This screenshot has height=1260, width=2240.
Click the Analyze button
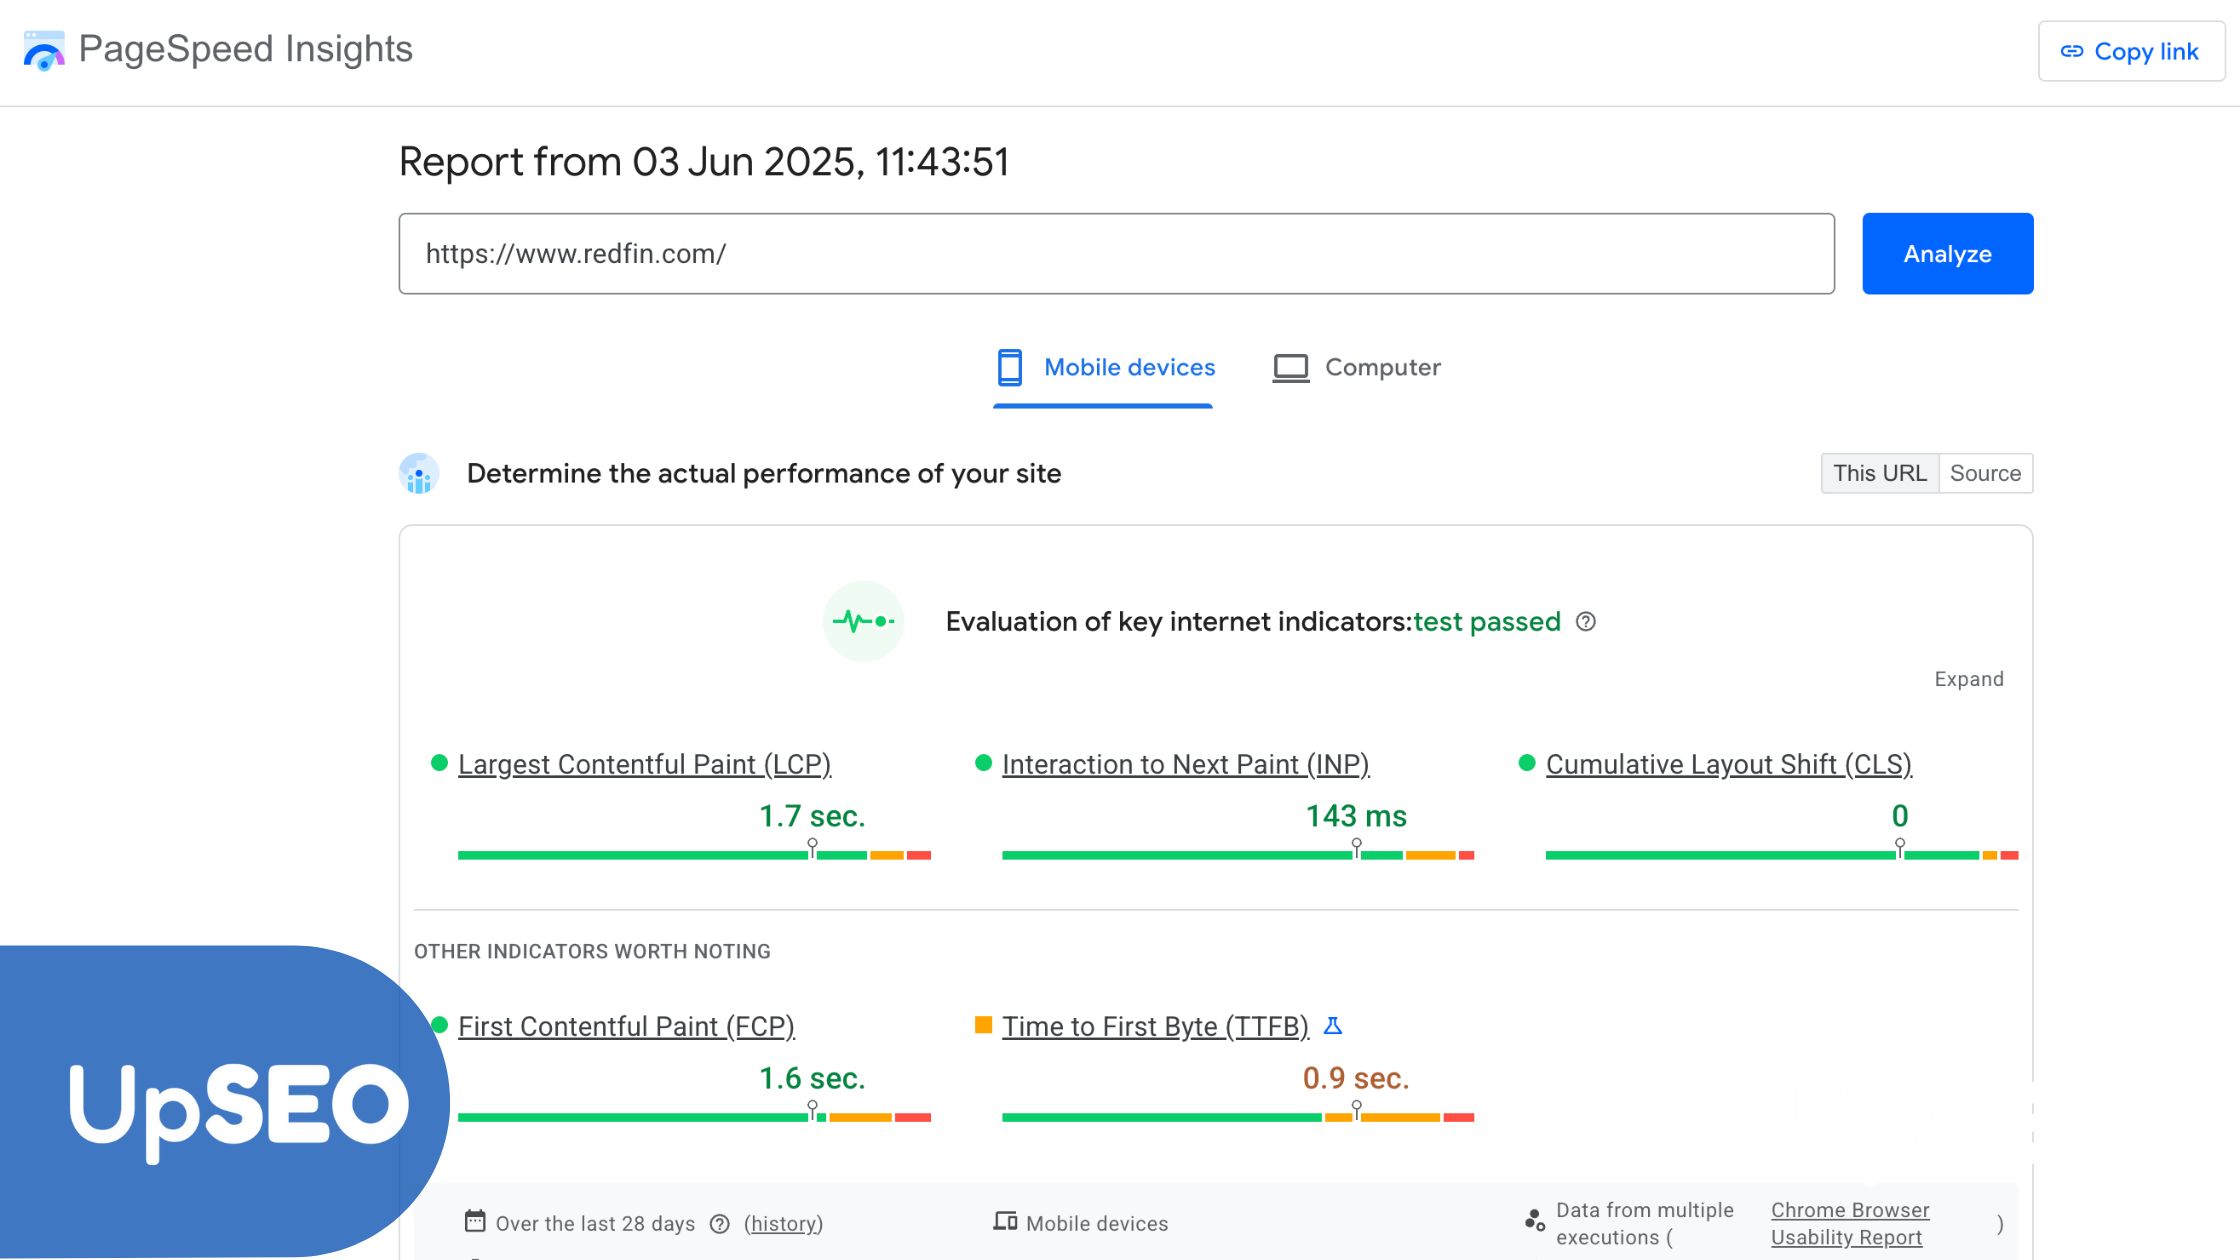[x=1948, y=254]
